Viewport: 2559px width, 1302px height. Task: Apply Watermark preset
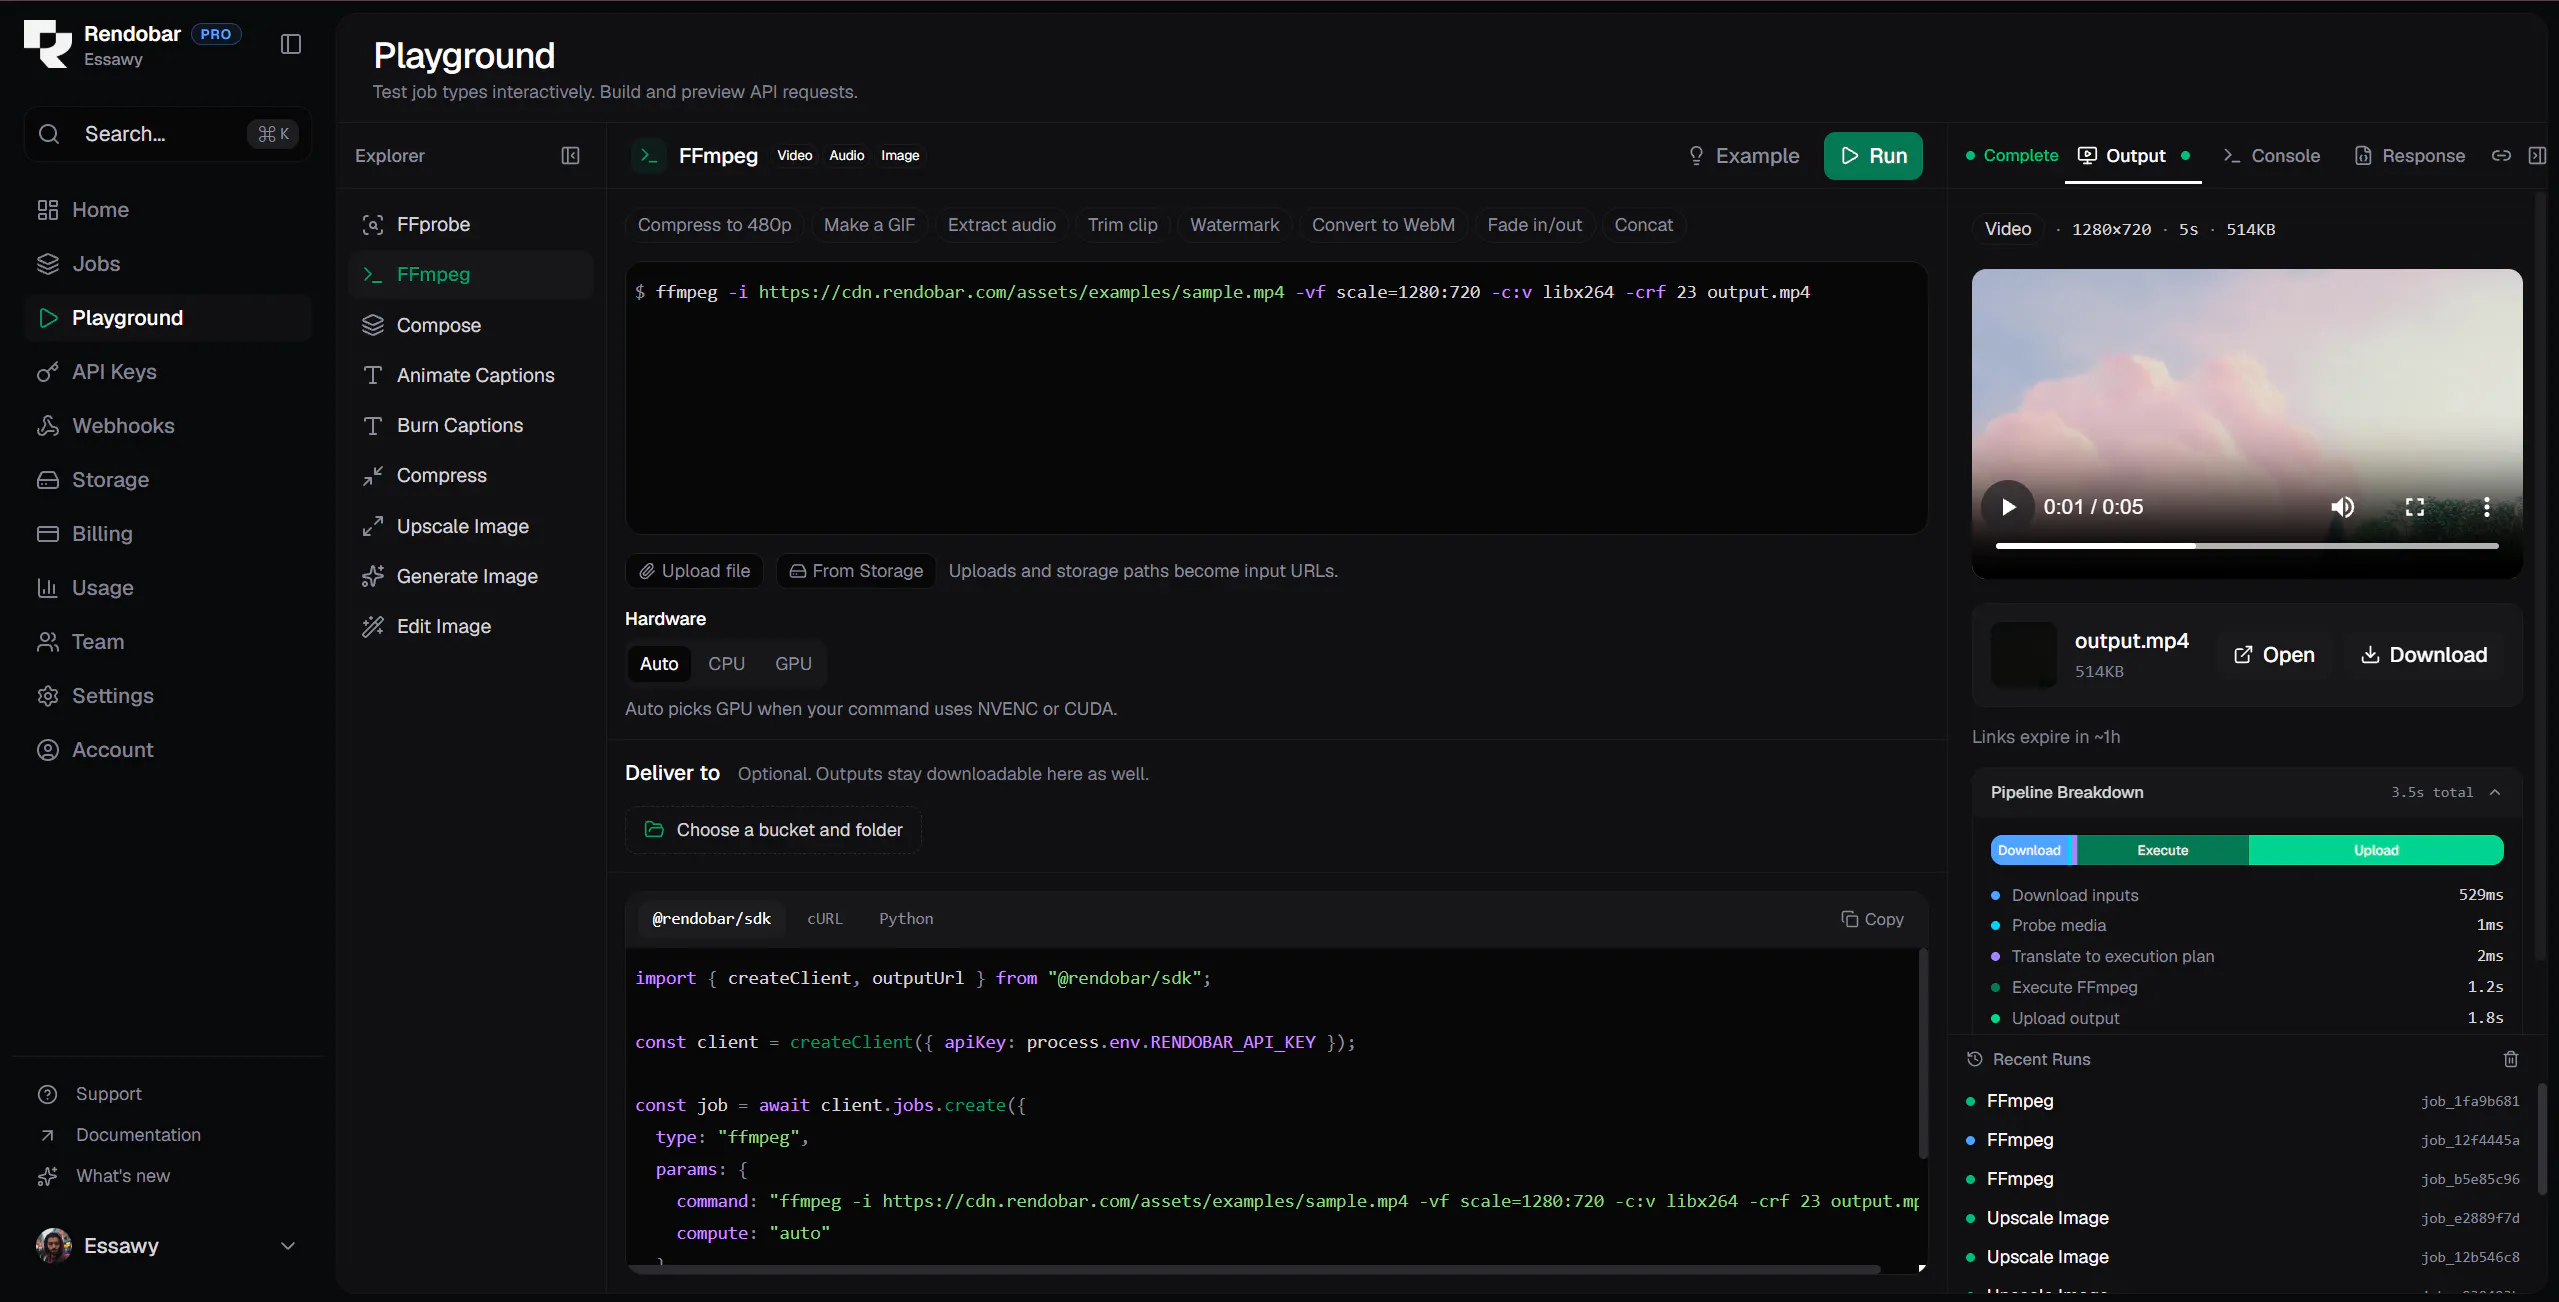coord(1234,225)
